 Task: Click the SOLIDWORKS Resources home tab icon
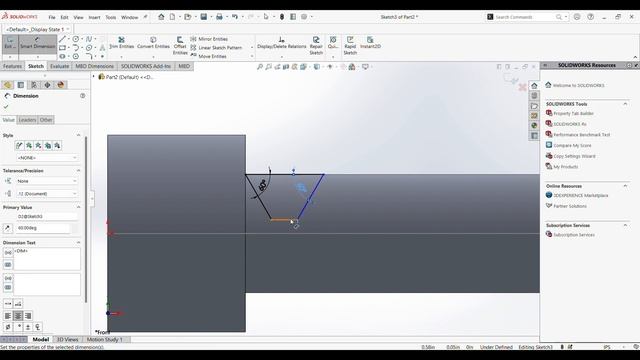(534, 86)
